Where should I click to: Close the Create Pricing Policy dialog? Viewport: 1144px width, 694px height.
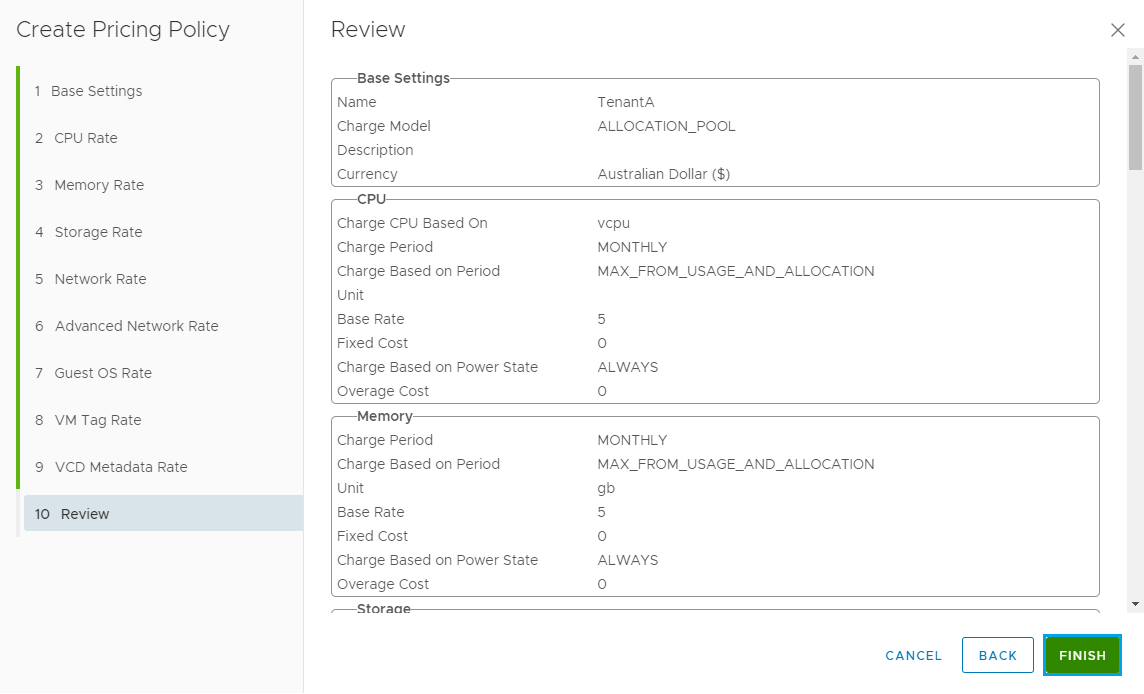[1118, 30]
